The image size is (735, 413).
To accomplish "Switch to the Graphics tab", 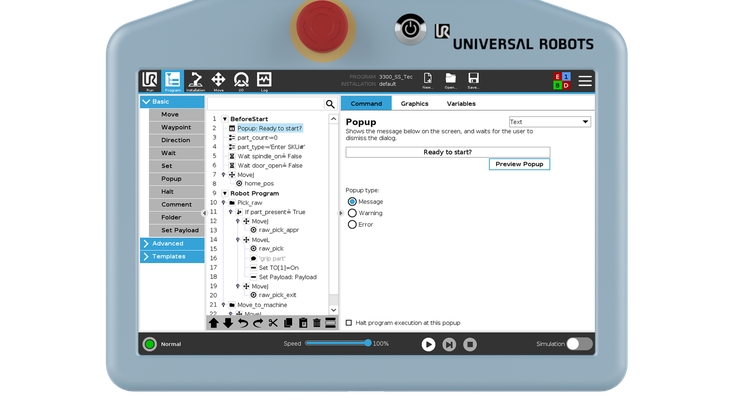I will click(414, 103).
